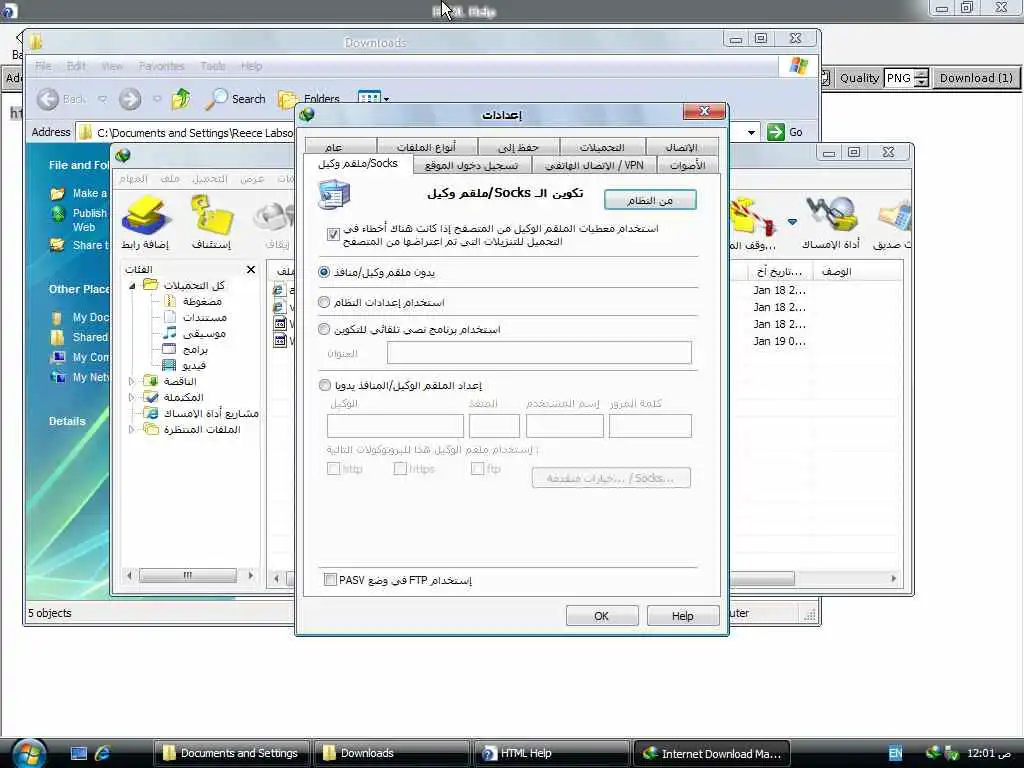Click the Stop download icon in IDM toolbar
1024x768 pixels.
pyautogui.click(x=274, y=218)
